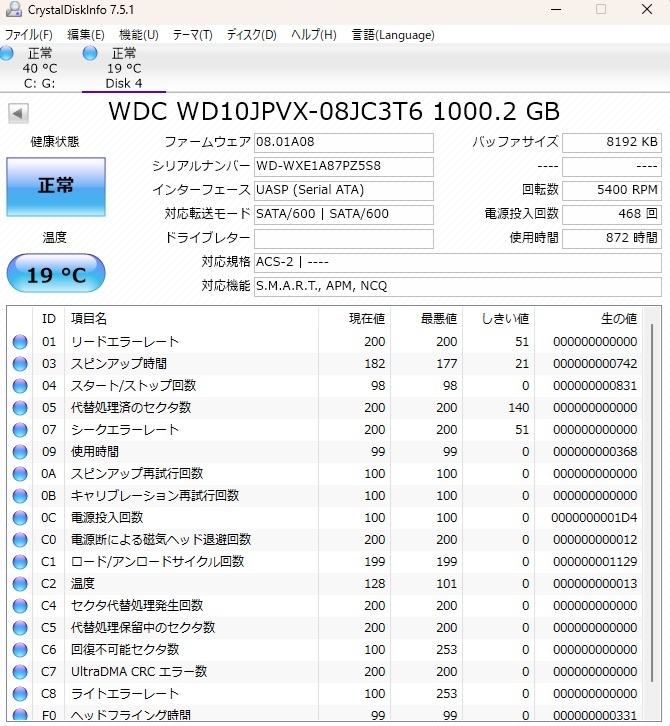Open the ファイル(F) menu
The image size is (670, 726).
[x=29, y=35]
